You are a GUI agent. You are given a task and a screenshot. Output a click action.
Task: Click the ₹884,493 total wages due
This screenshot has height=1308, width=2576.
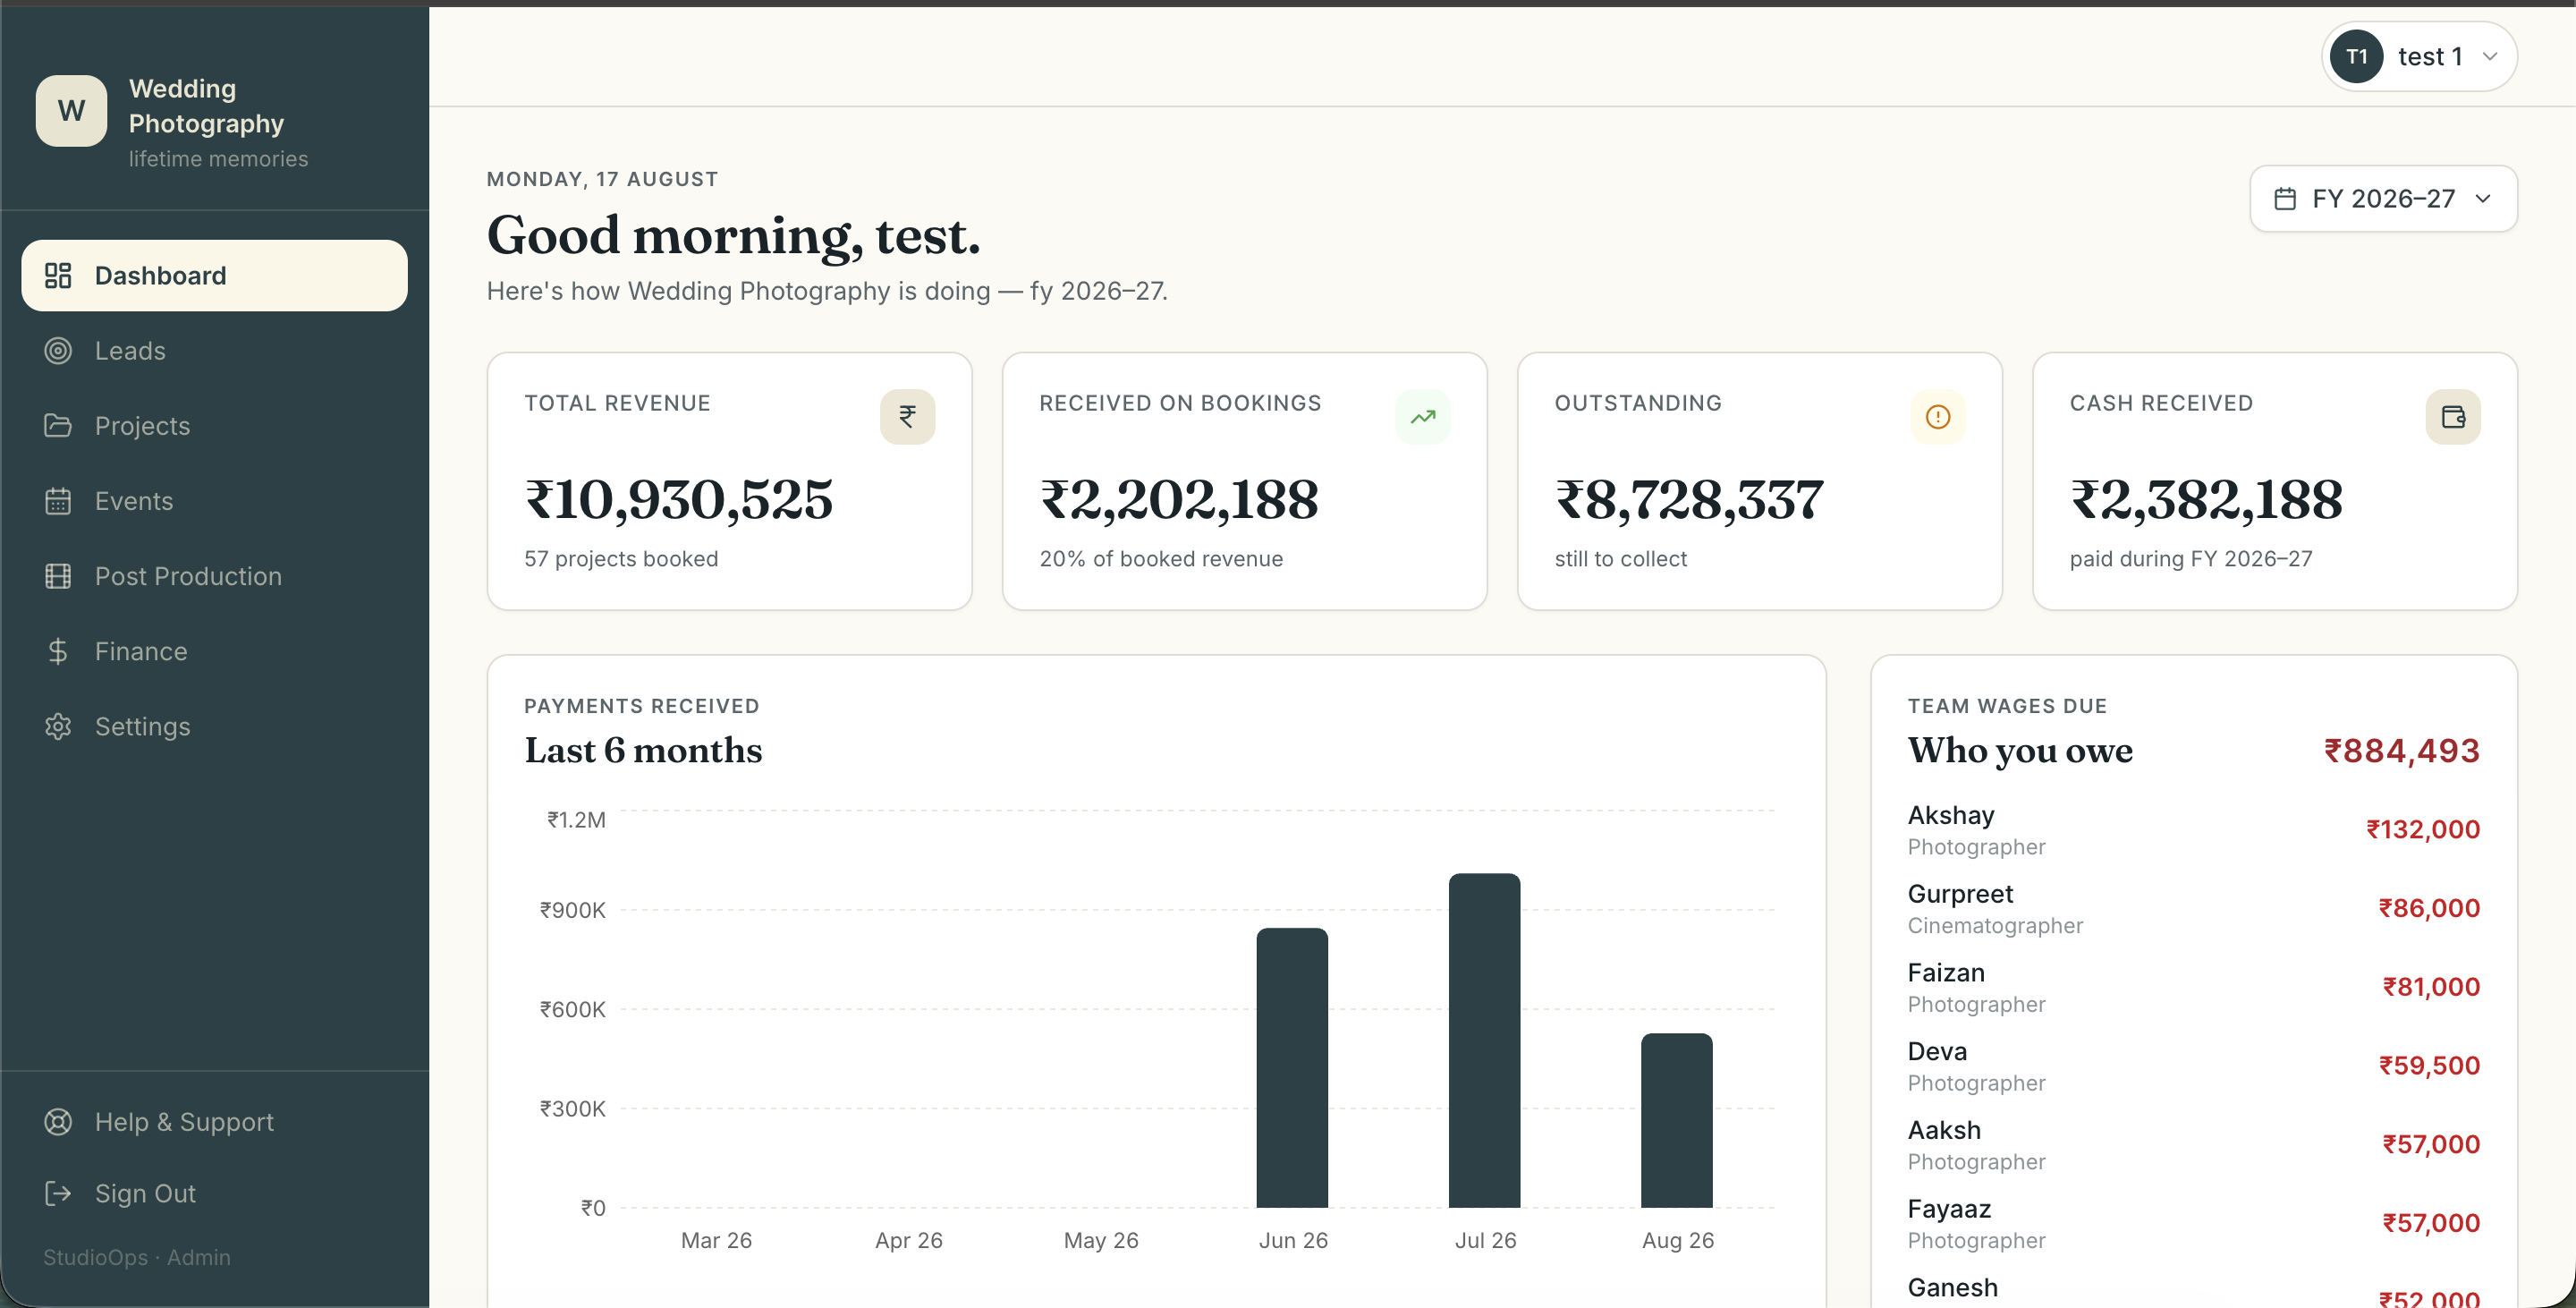point(2400,750)
